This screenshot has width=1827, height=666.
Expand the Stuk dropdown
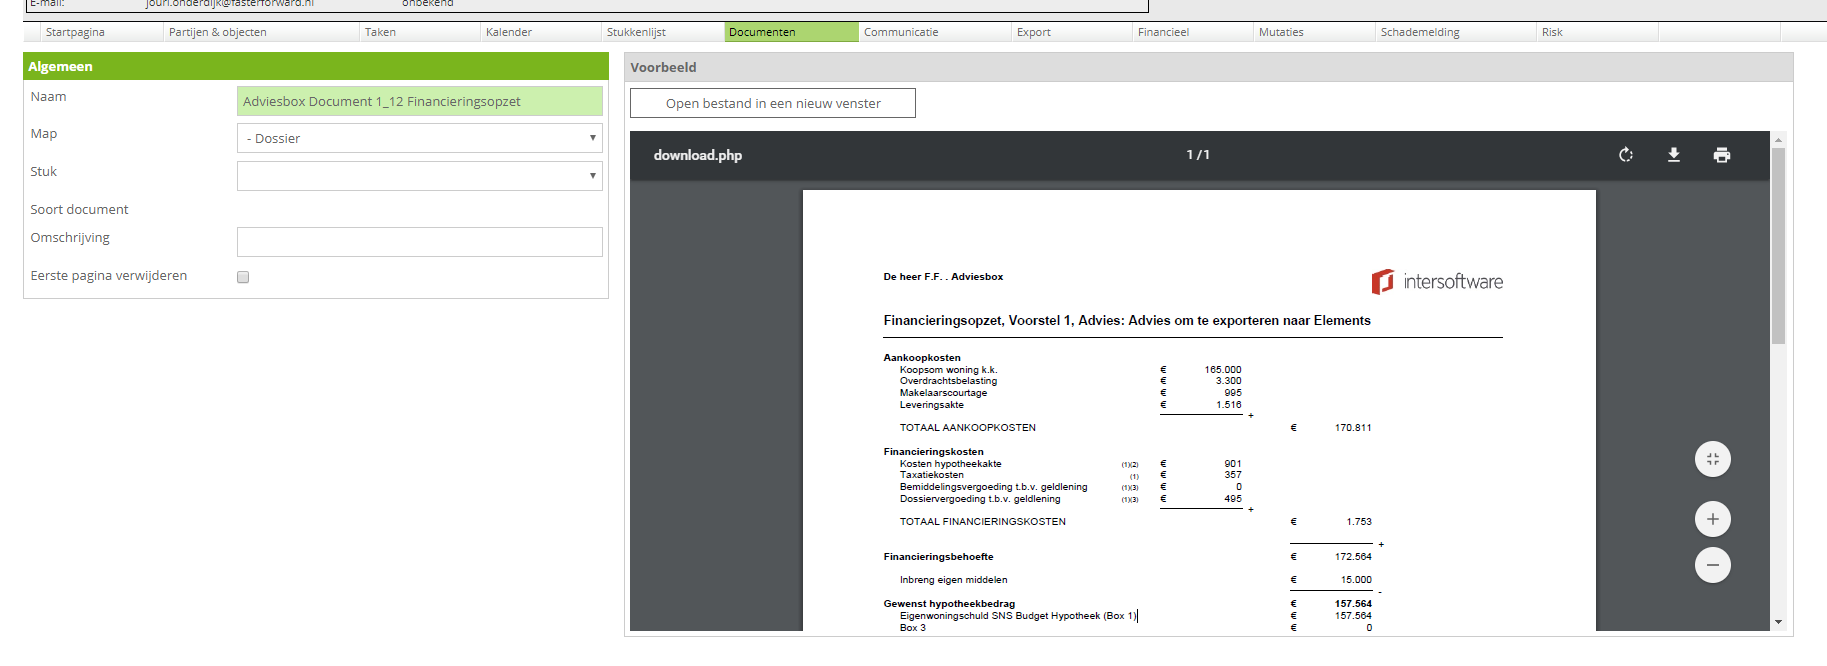420,176
